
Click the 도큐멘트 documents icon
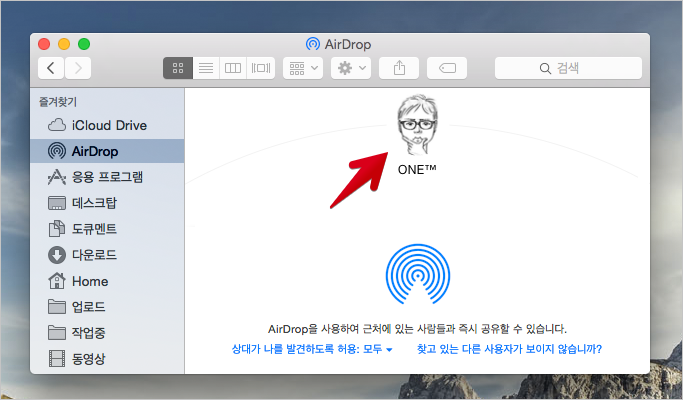point(57,229)
